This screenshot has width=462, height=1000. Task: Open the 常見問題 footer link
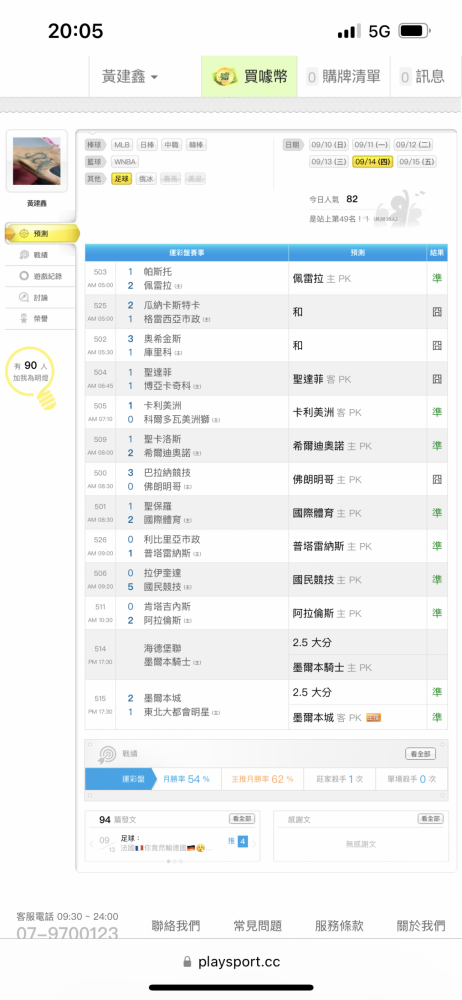pyautogui.click(x=258, y=926)
